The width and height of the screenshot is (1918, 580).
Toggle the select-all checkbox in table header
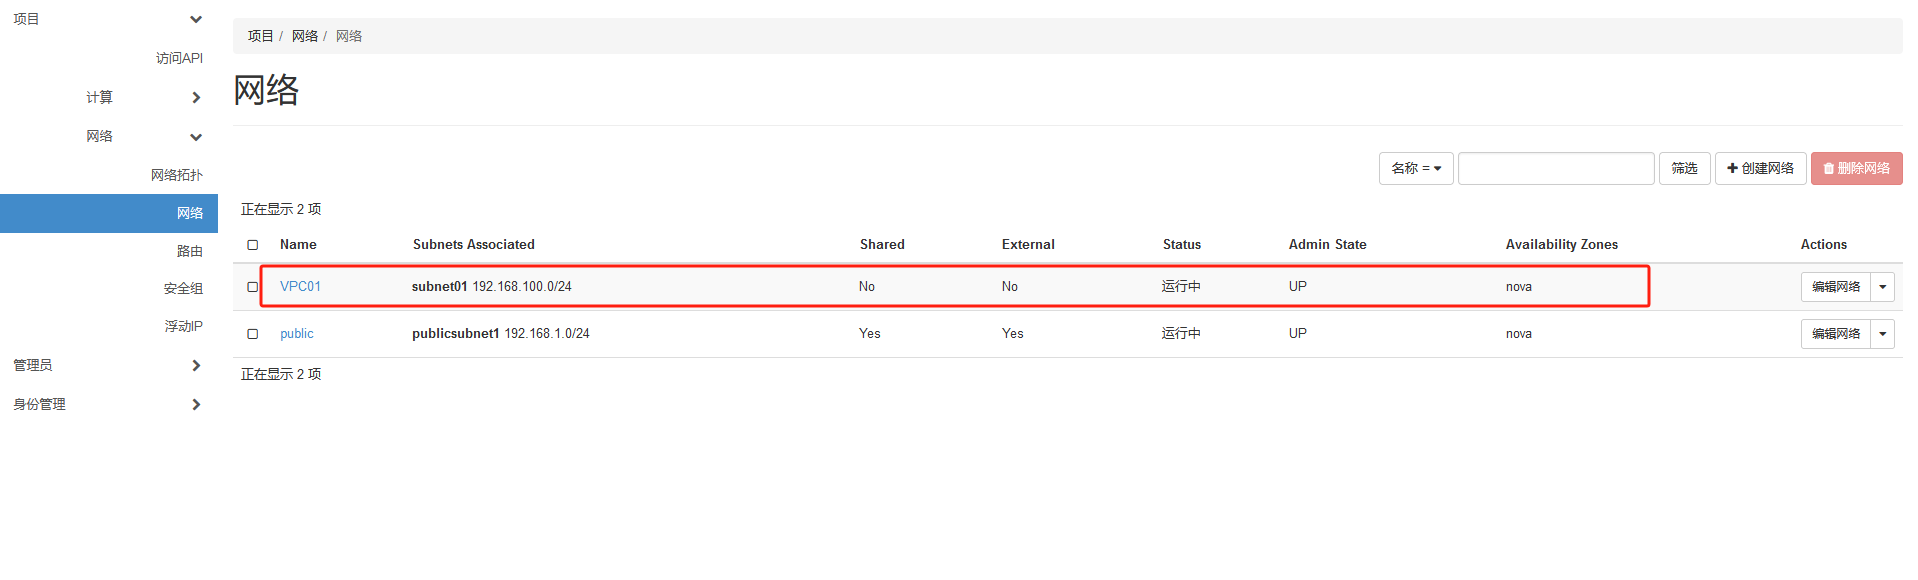[253, 245]
